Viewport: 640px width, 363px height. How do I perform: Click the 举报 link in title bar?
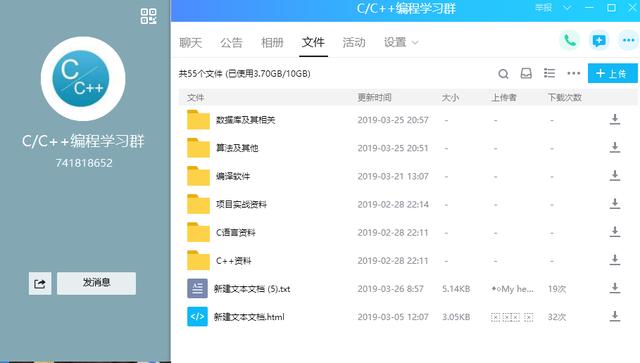click(x=543, y=8)
